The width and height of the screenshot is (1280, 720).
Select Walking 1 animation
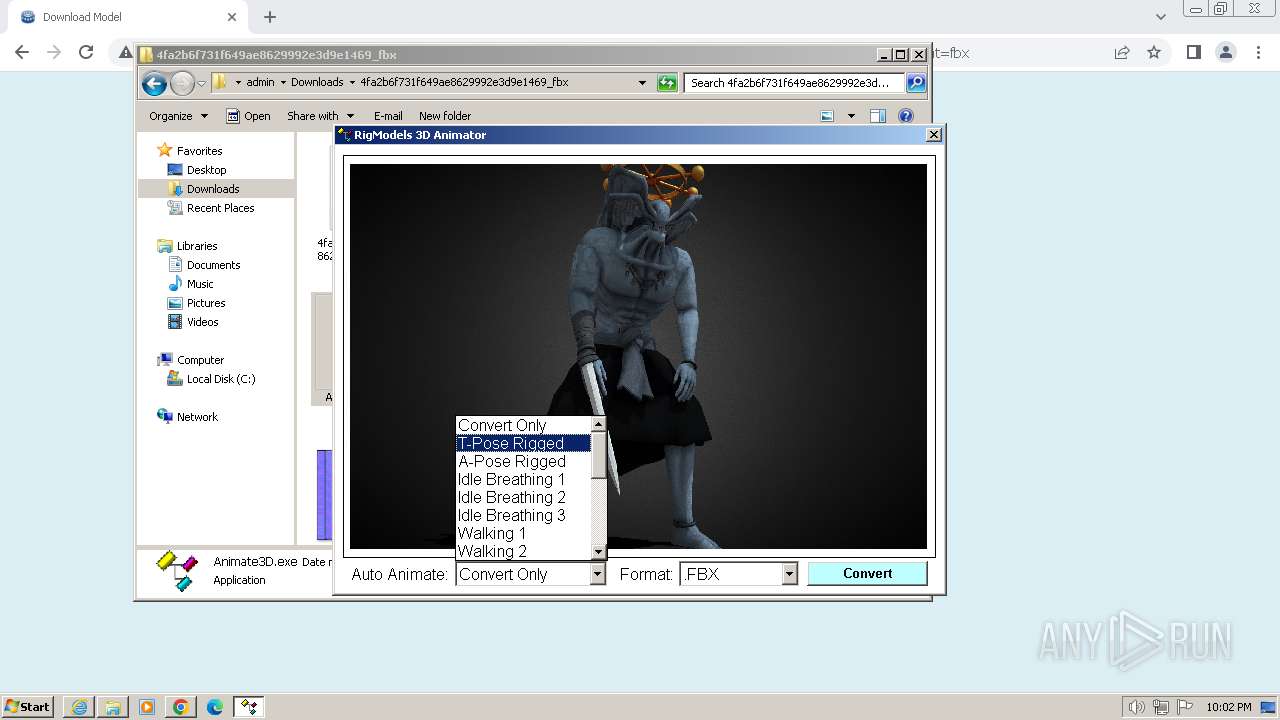click(x=523, y=533)
